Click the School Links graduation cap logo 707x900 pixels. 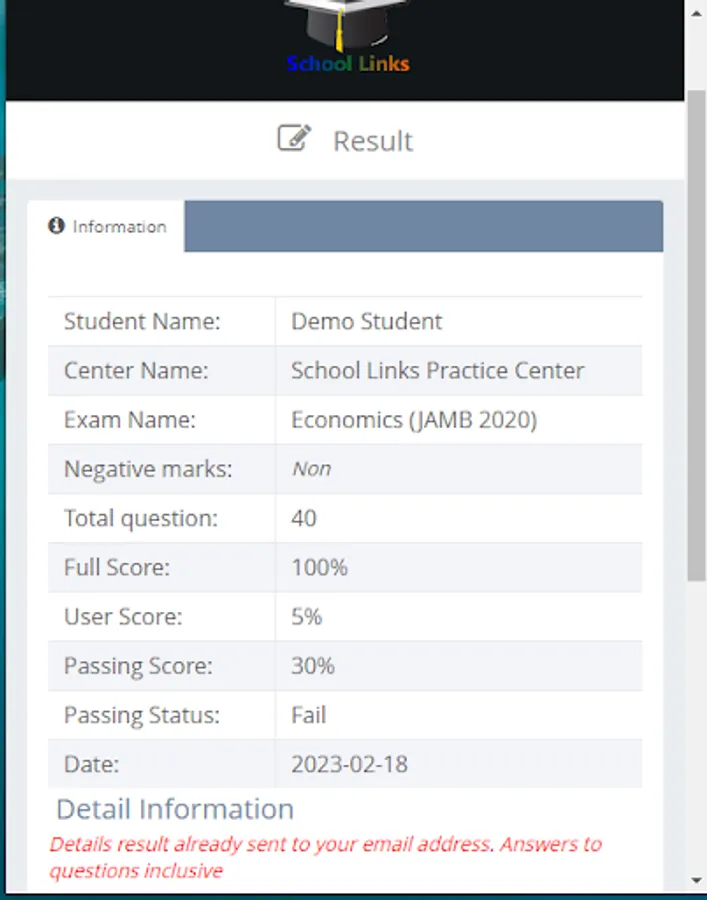(x=346, y=24)
